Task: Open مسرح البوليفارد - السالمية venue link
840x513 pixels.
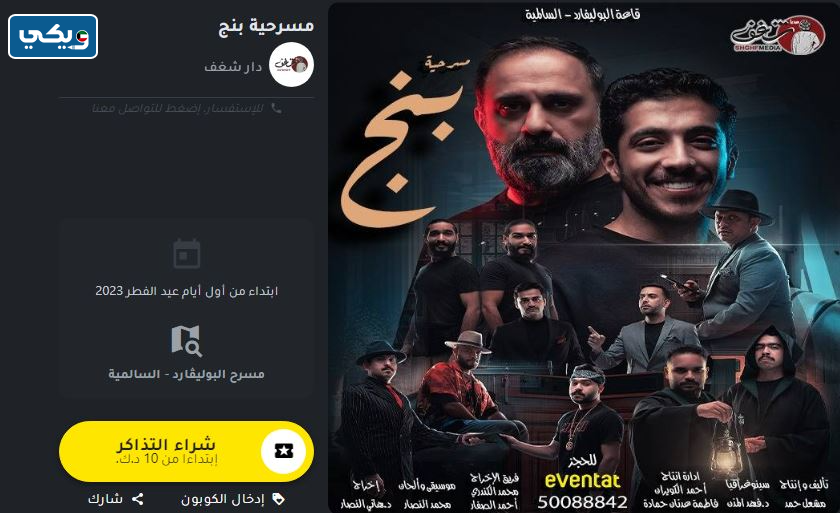Action: (186, 374)
